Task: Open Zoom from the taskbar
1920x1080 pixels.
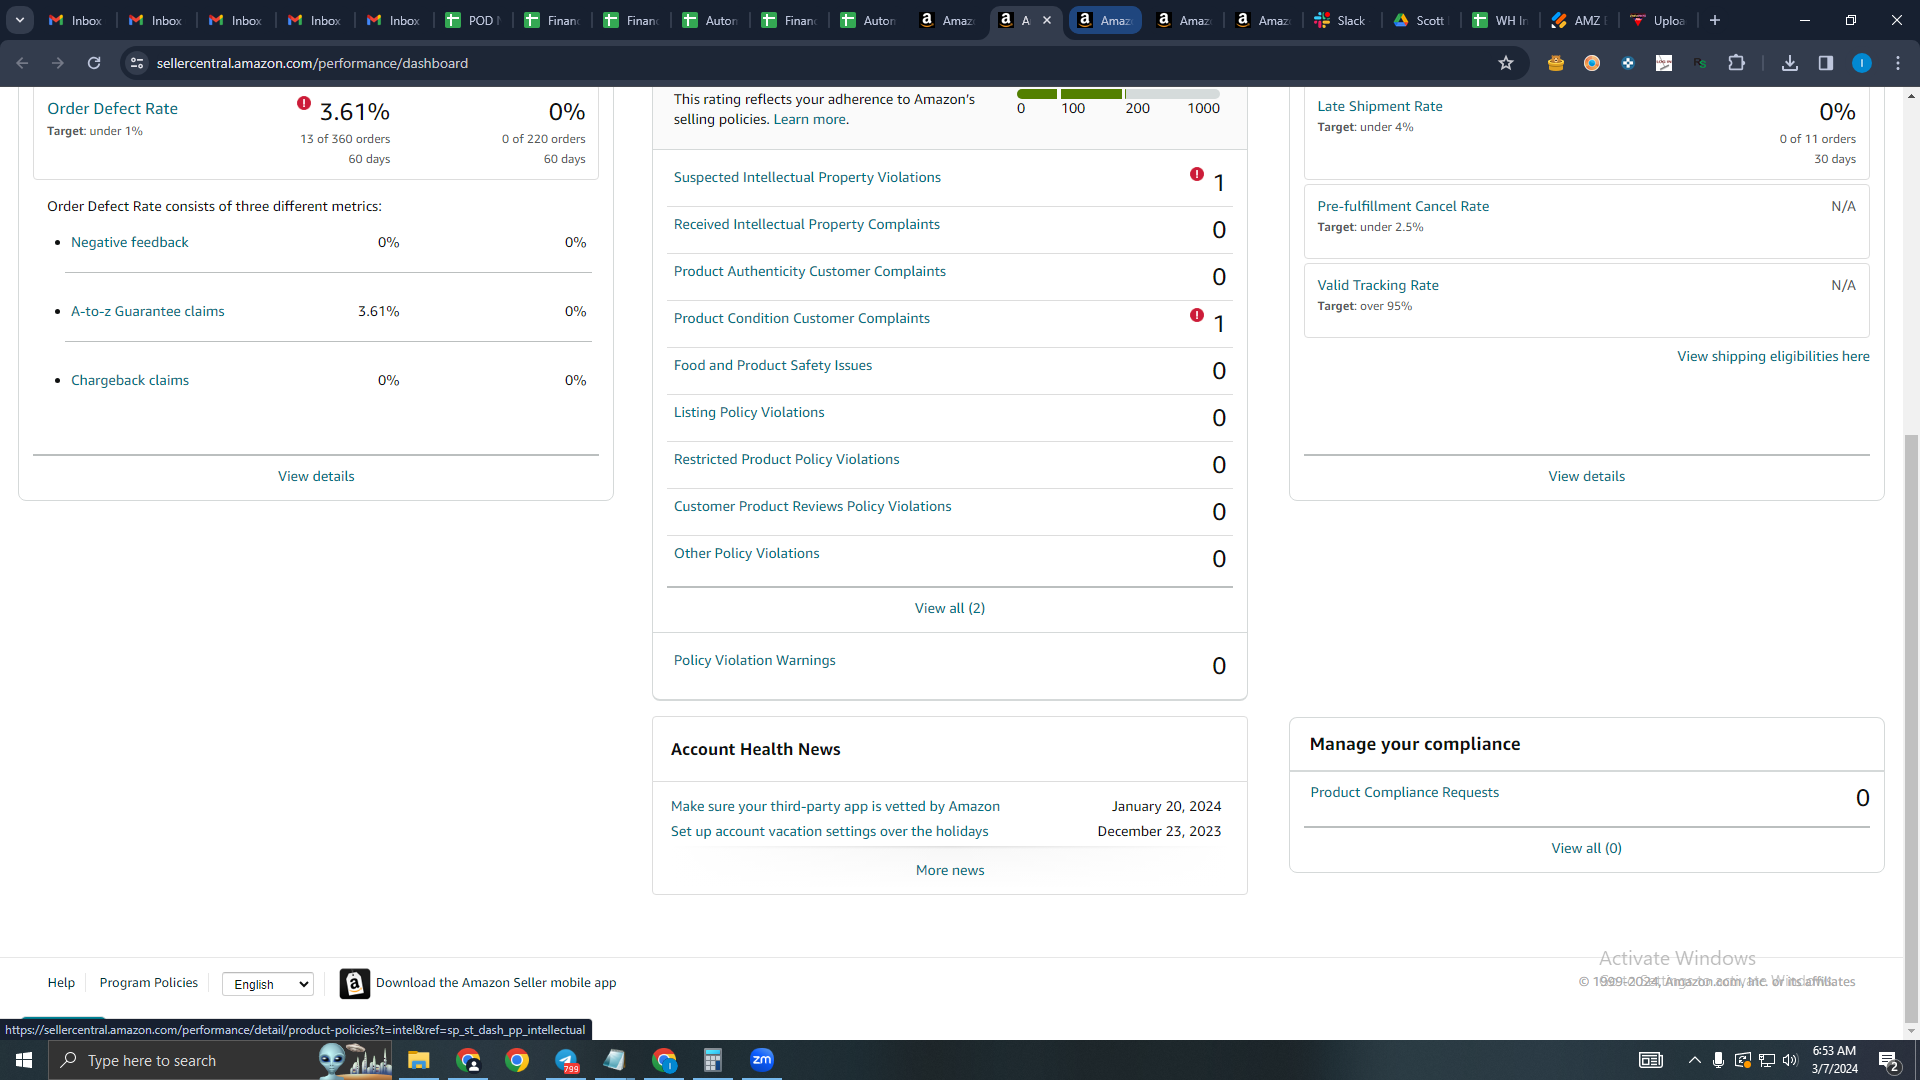Action: click(x=762, y=1060)
